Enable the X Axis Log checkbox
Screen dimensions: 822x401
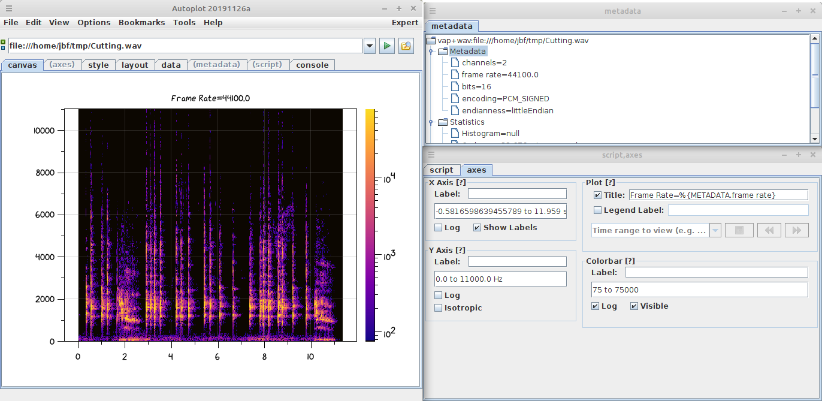[439, 228]
